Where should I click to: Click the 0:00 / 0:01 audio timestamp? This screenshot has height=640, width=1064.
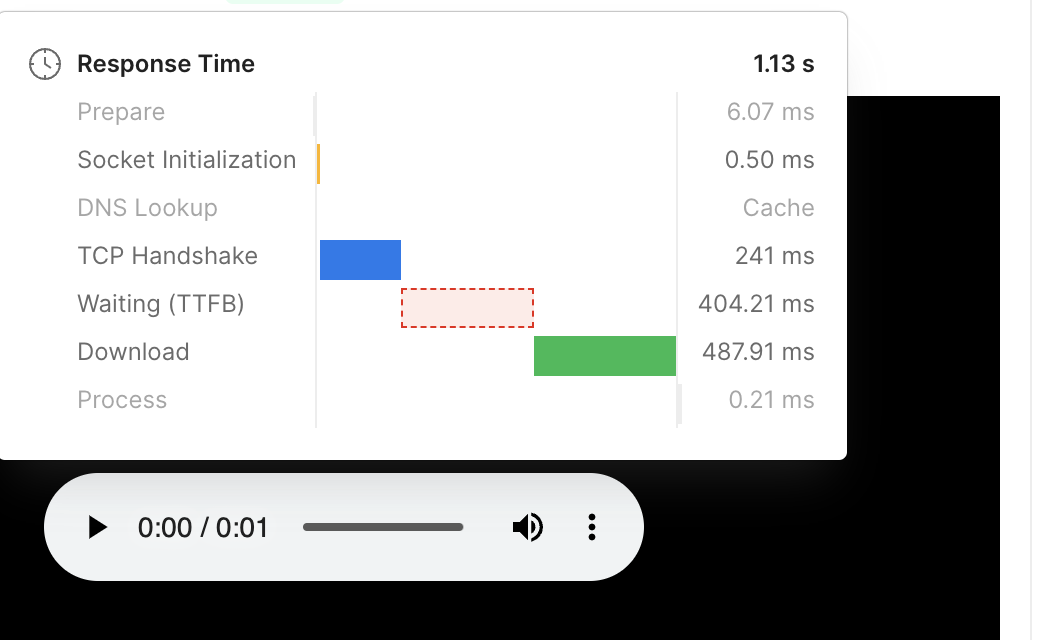[203, 527]
